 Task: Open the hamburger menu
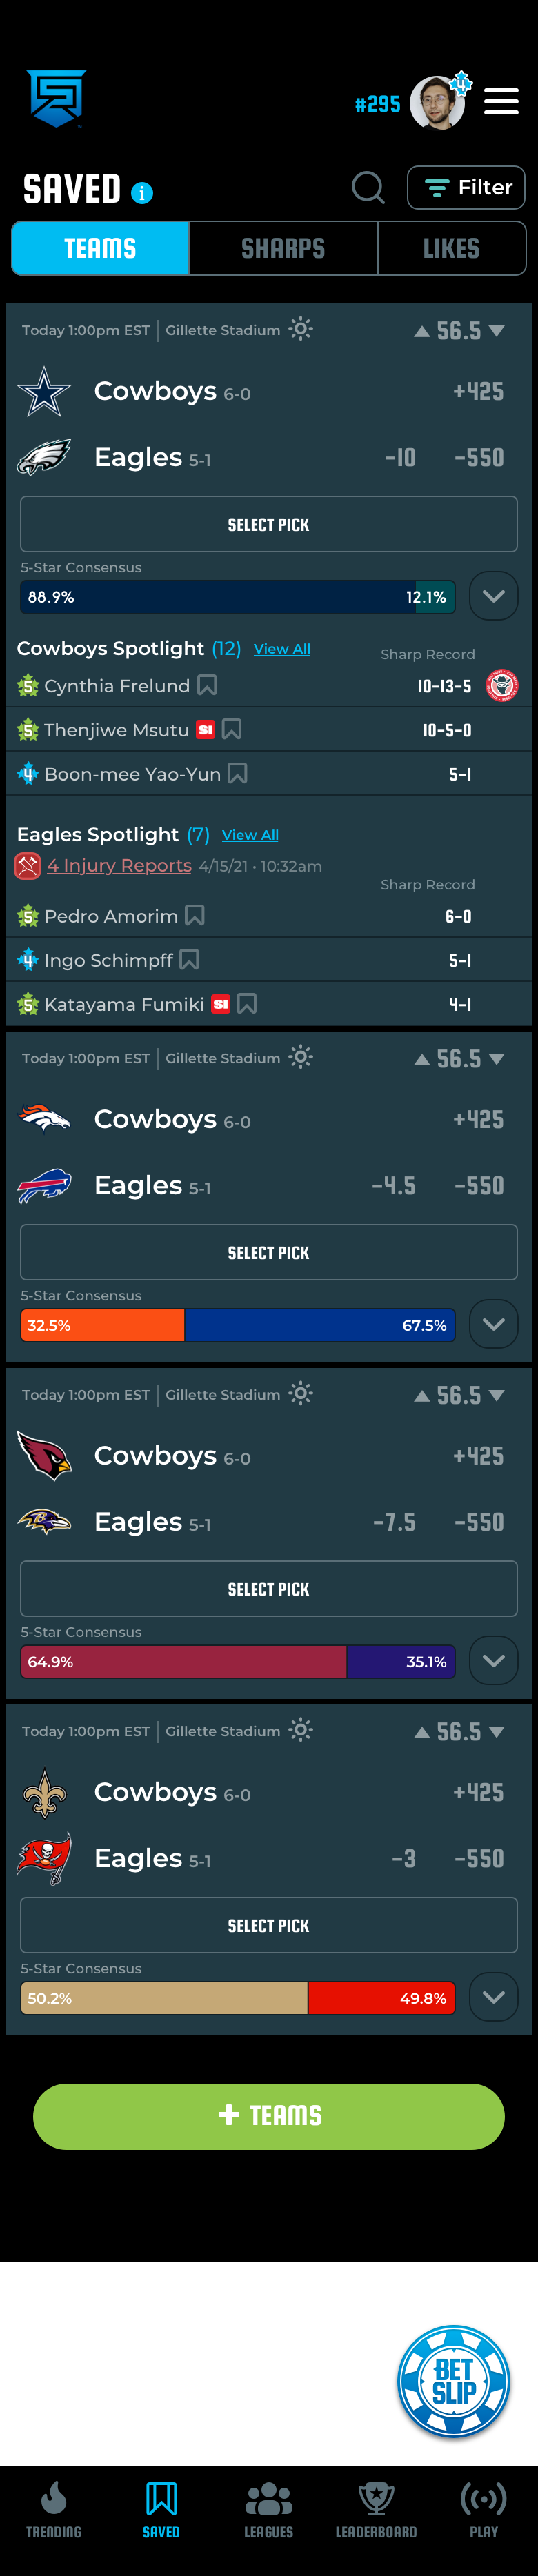point(501,101)
